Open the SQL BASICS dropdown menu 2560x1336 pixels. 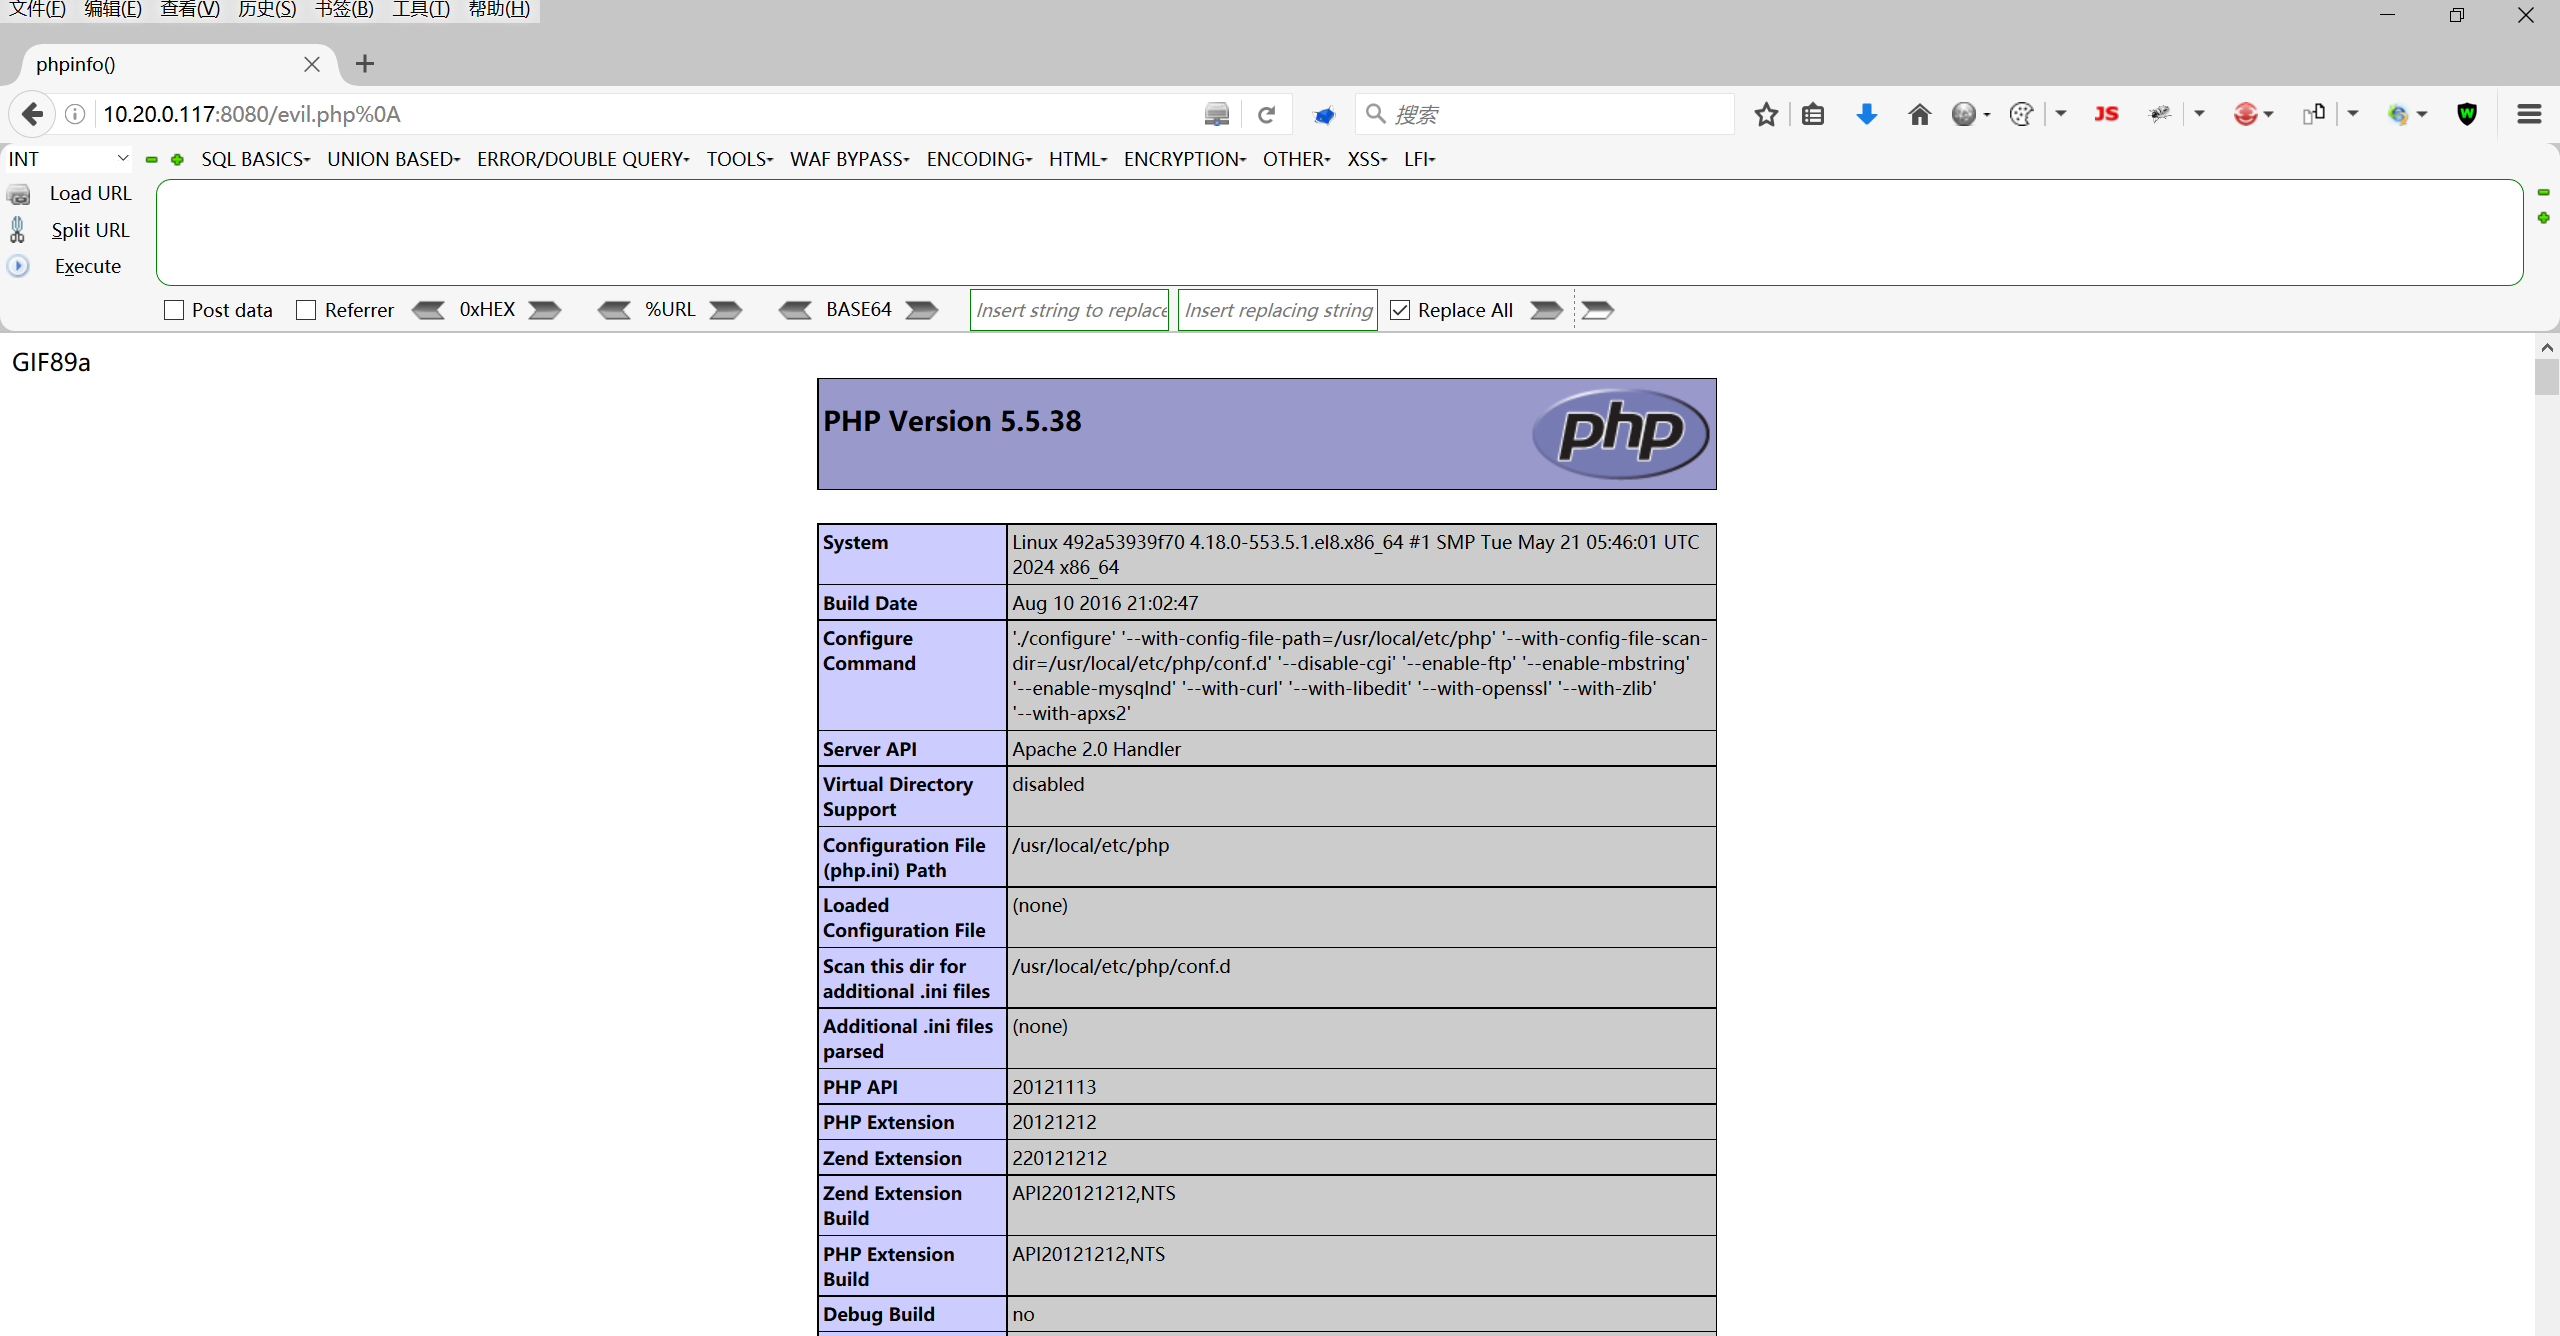pyautogui.click(x=255, y=159)
